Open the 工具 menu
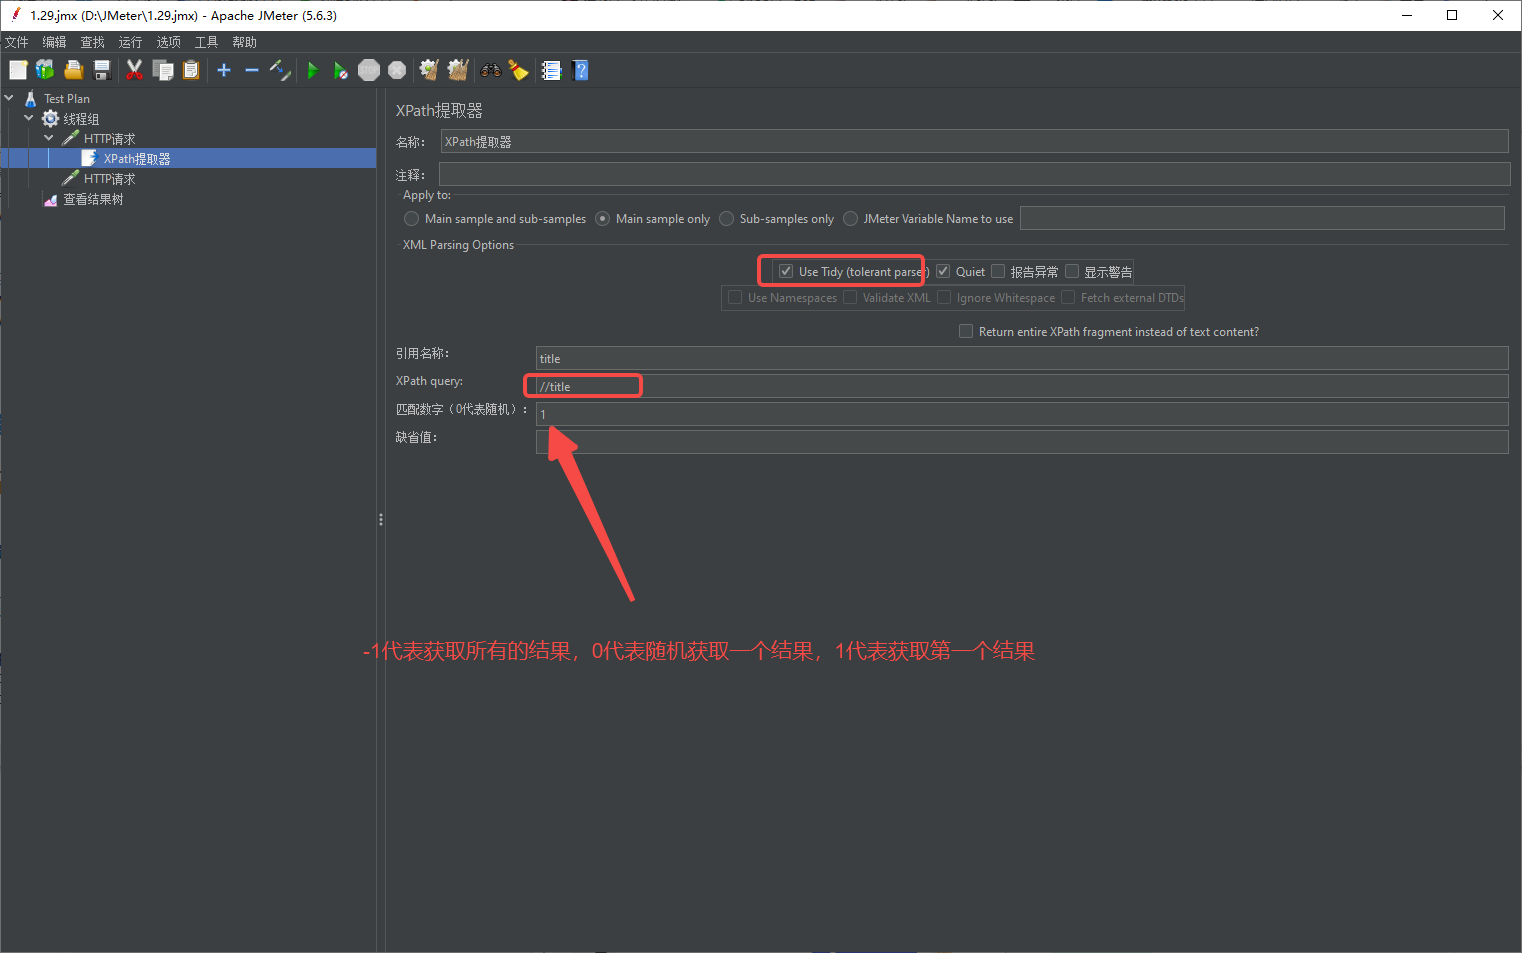Image resolution: width=1522 pixels, height=953 pixels. 206,42
